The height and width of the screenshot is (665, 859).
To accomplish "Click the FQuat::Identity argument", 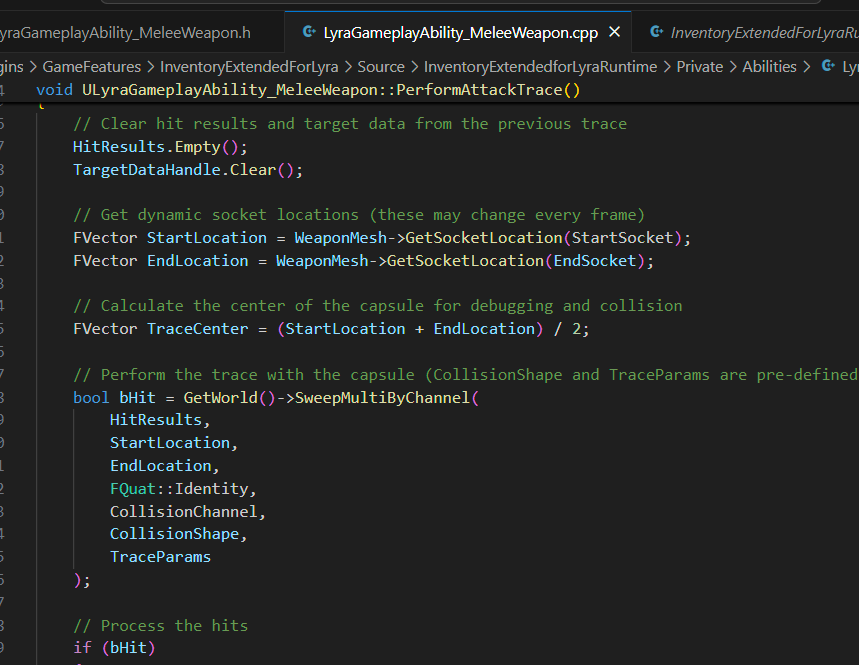I will (183, 489).
